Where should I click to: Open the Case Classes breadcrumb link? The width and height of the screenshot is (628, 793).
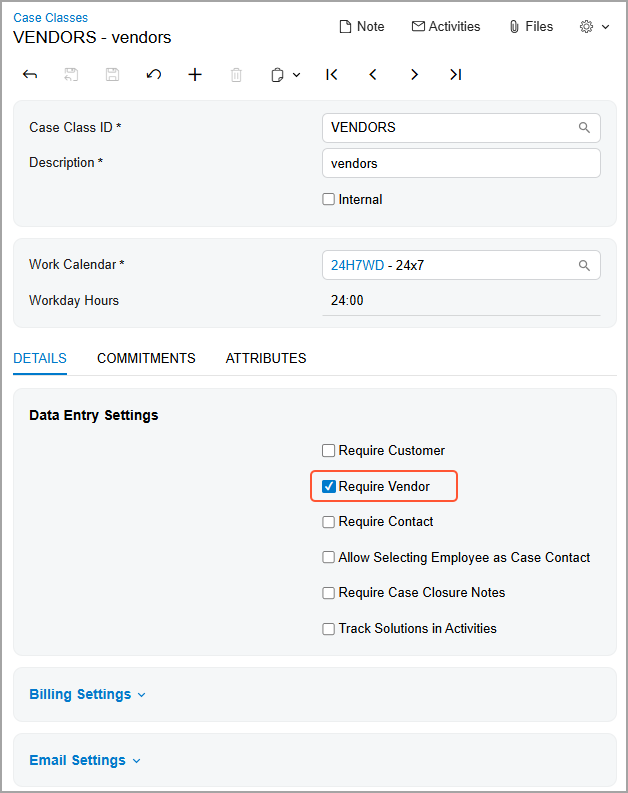50,18
